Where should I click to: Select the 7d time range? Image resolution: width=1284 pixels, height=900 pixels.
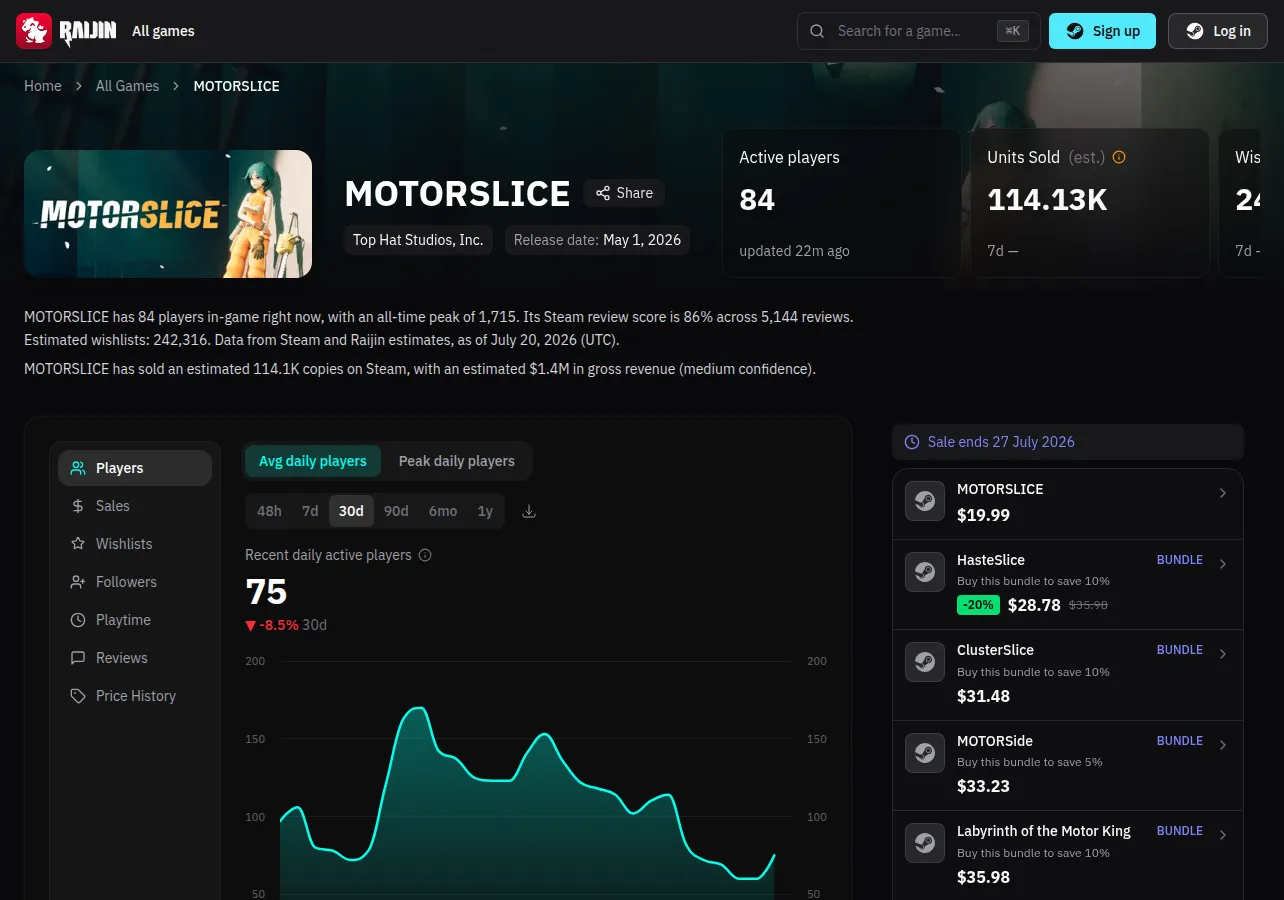point(310,511)
